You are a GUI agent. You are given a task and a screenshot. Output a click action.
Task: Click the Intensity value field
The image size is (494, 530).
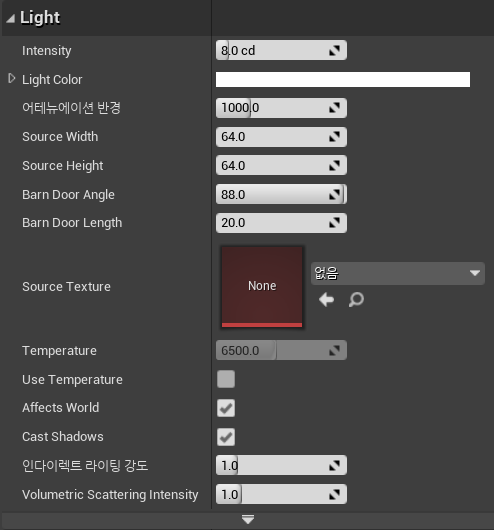(x=281, y=50)
